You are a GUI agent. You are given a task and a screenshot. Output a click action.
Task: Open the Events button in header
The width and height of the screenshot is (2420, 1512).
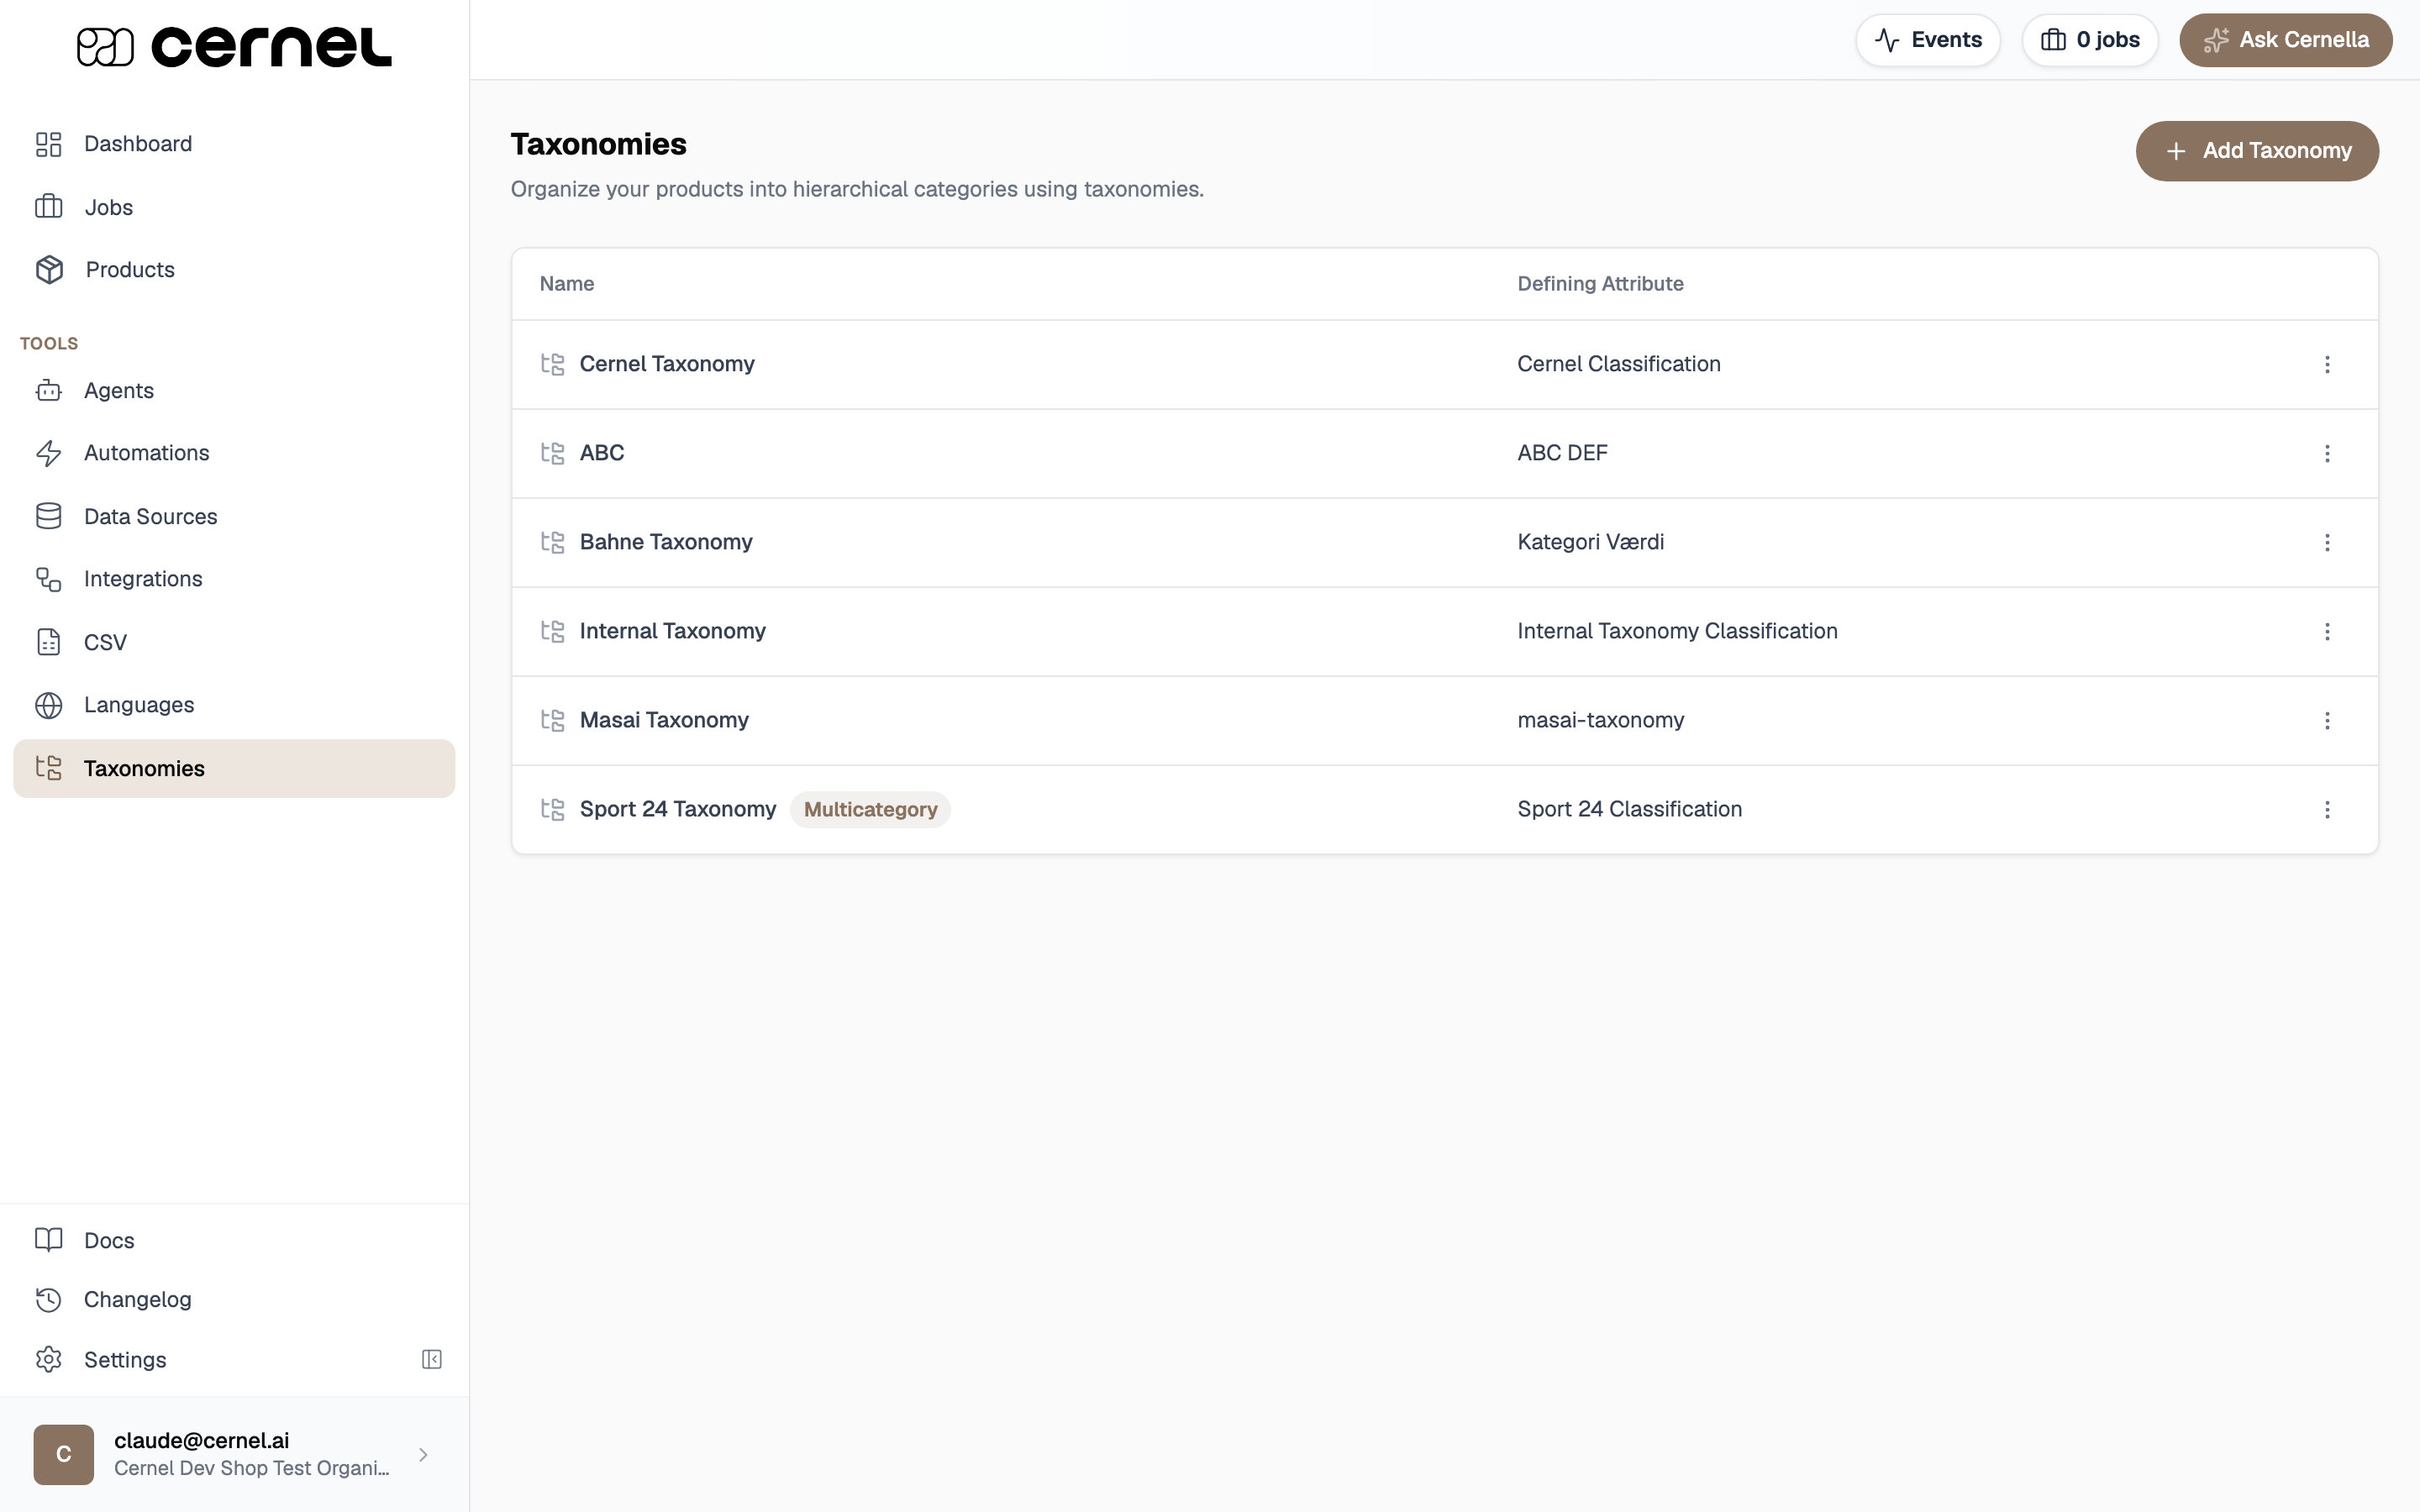1927,40
